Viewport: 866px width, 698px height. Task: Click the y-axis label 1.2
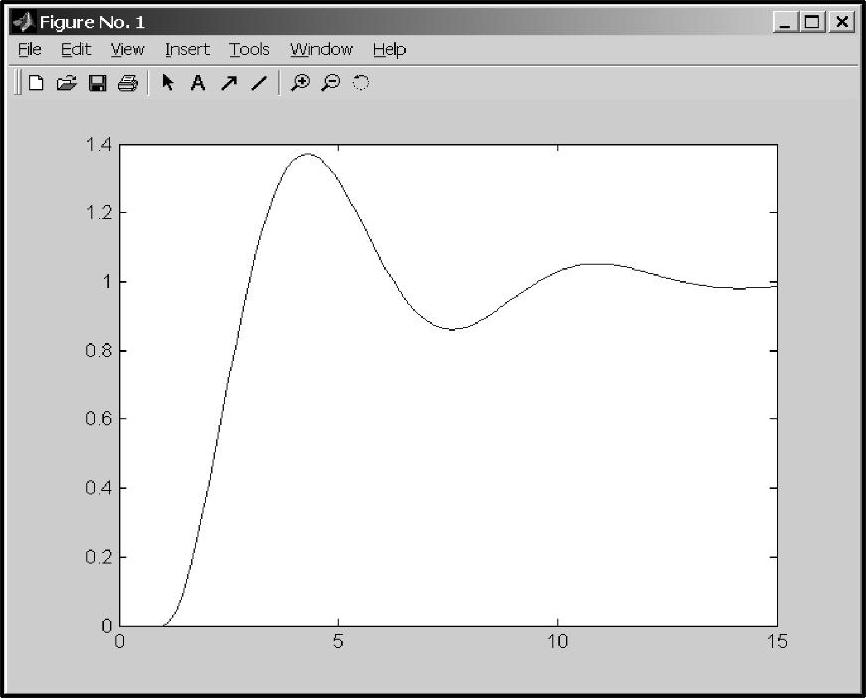pos(98,212)
